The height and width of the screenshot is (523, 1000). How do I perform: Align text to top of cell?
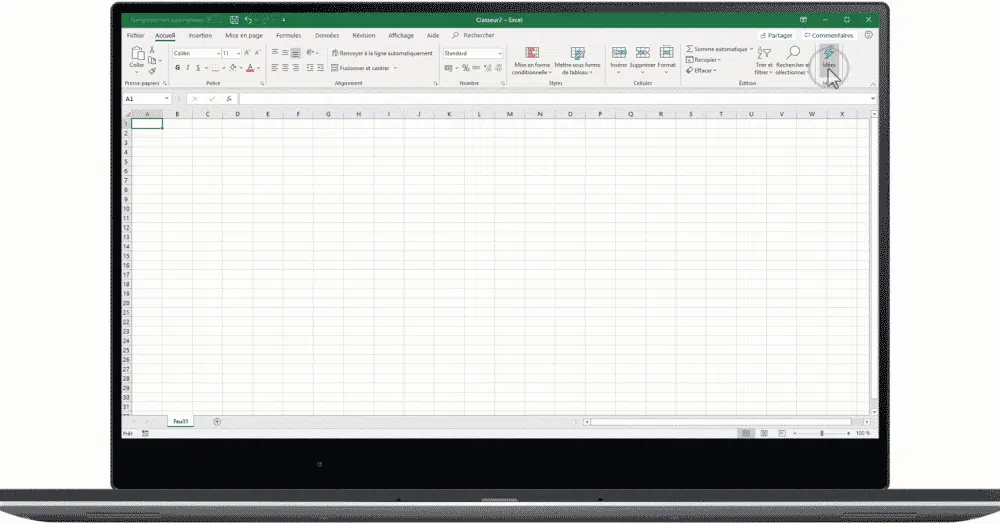(x=275, y=53)
